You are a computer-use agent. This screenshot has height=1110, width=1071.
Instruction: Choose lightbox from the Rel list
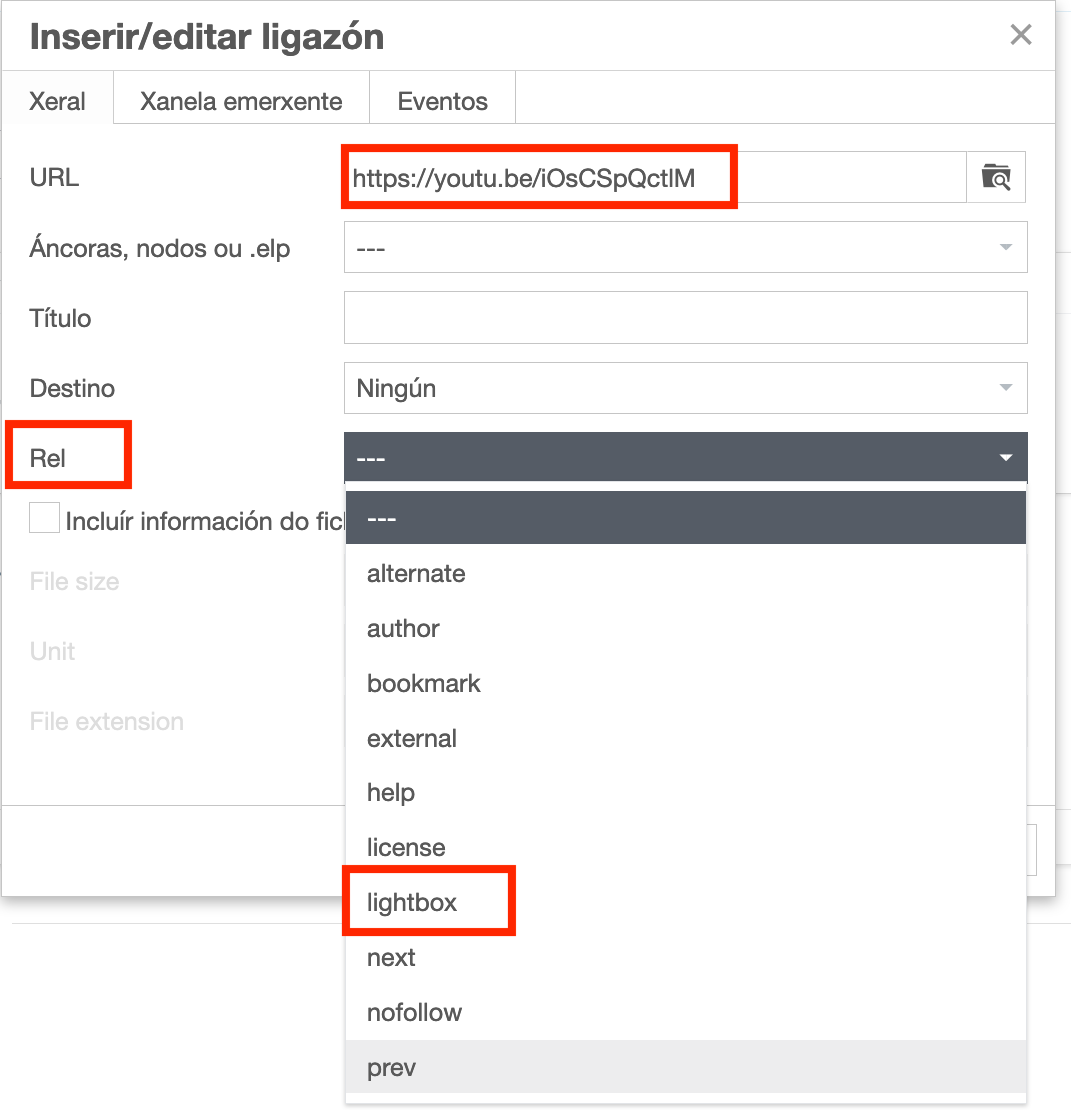(412, 902)
